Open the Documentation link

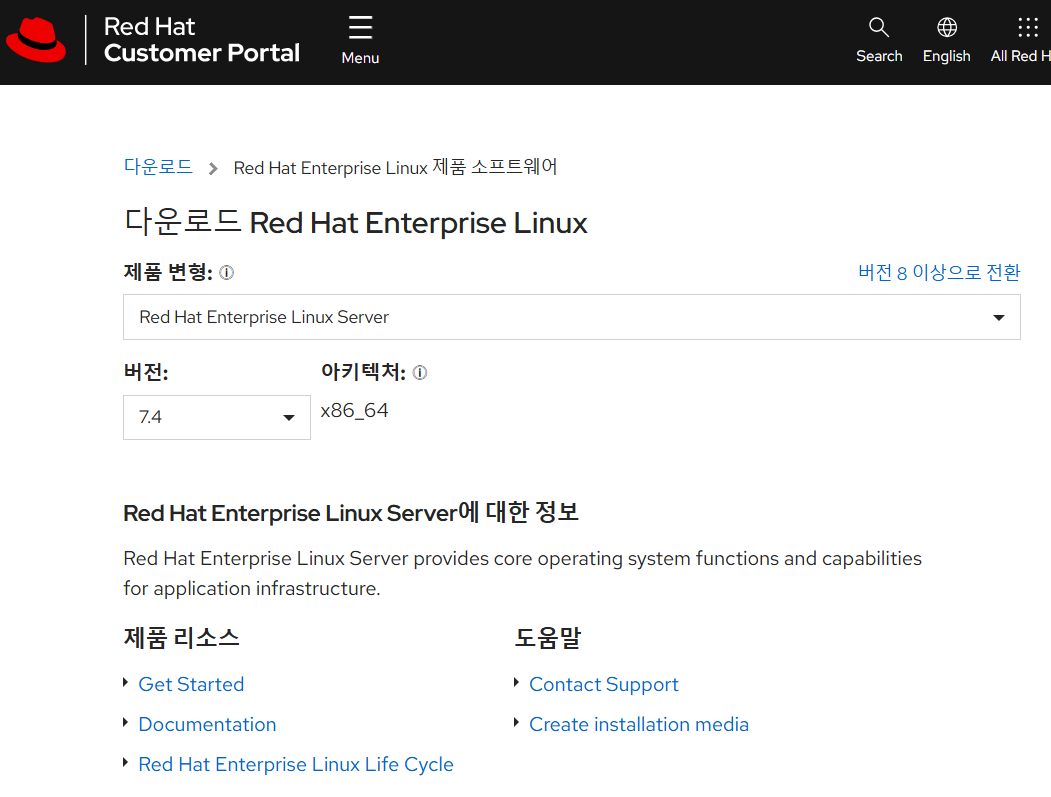tap(207, 724)
